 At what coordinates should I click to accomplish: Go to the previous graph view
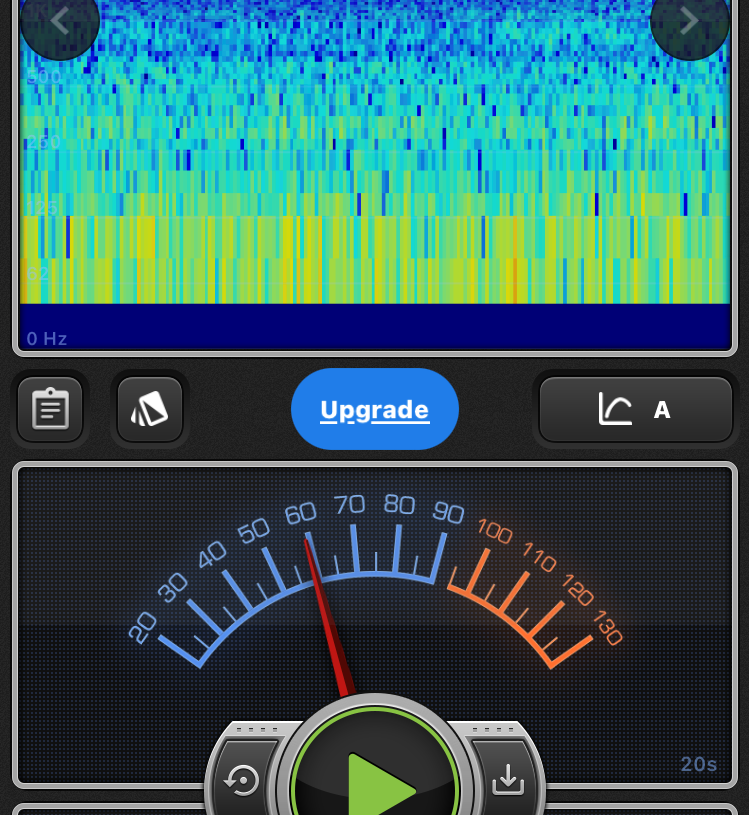tap(59, 21)
